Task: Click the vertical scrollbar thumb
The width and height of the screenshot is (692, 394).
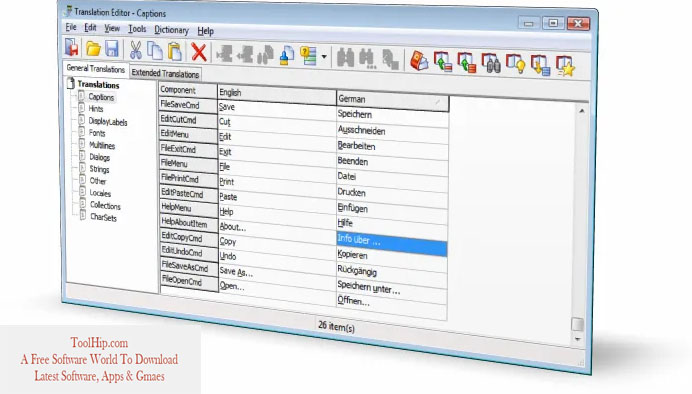Action: [x=578, y=324]
